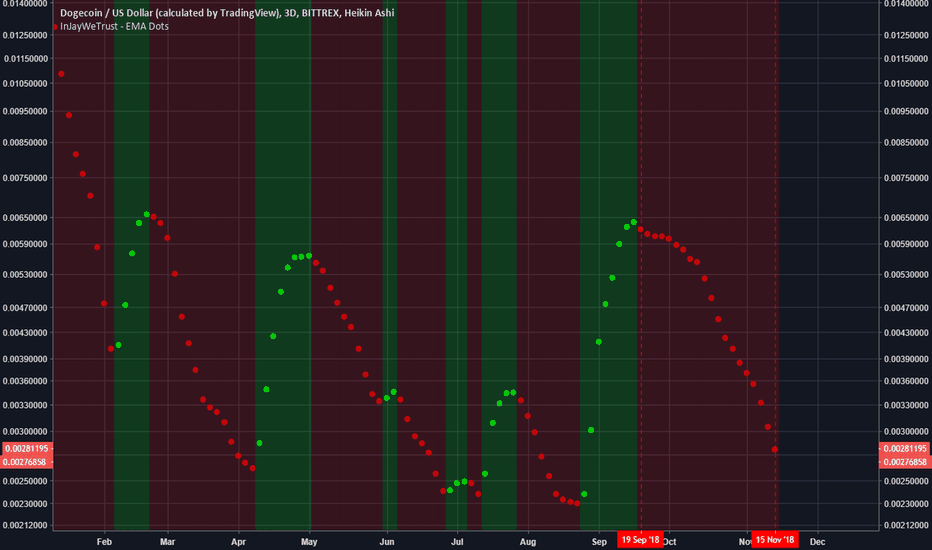Click the Aug label on the time axis

click(x=528, y=542)
